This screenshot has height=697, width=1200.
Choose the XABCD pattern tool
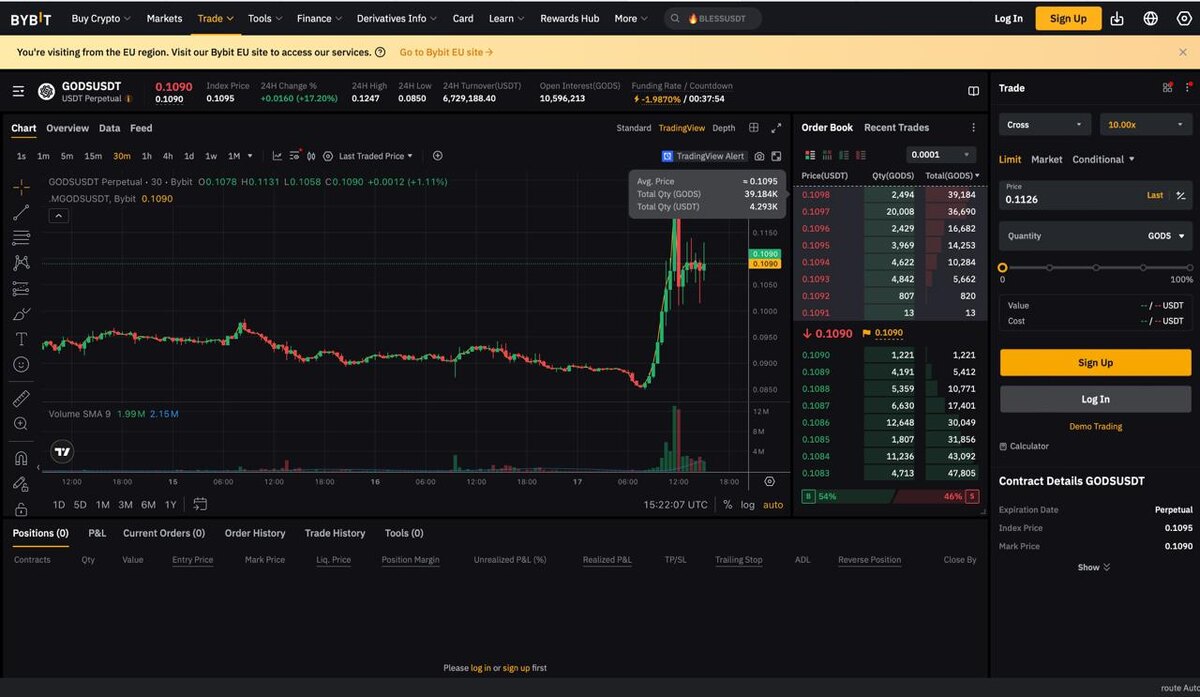coord(21,263)
